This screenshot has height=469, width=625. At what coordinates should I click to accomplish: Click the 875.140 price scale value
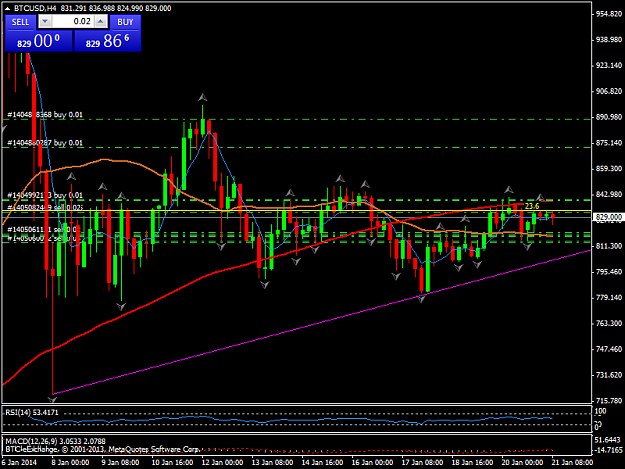tap(609, 143)
